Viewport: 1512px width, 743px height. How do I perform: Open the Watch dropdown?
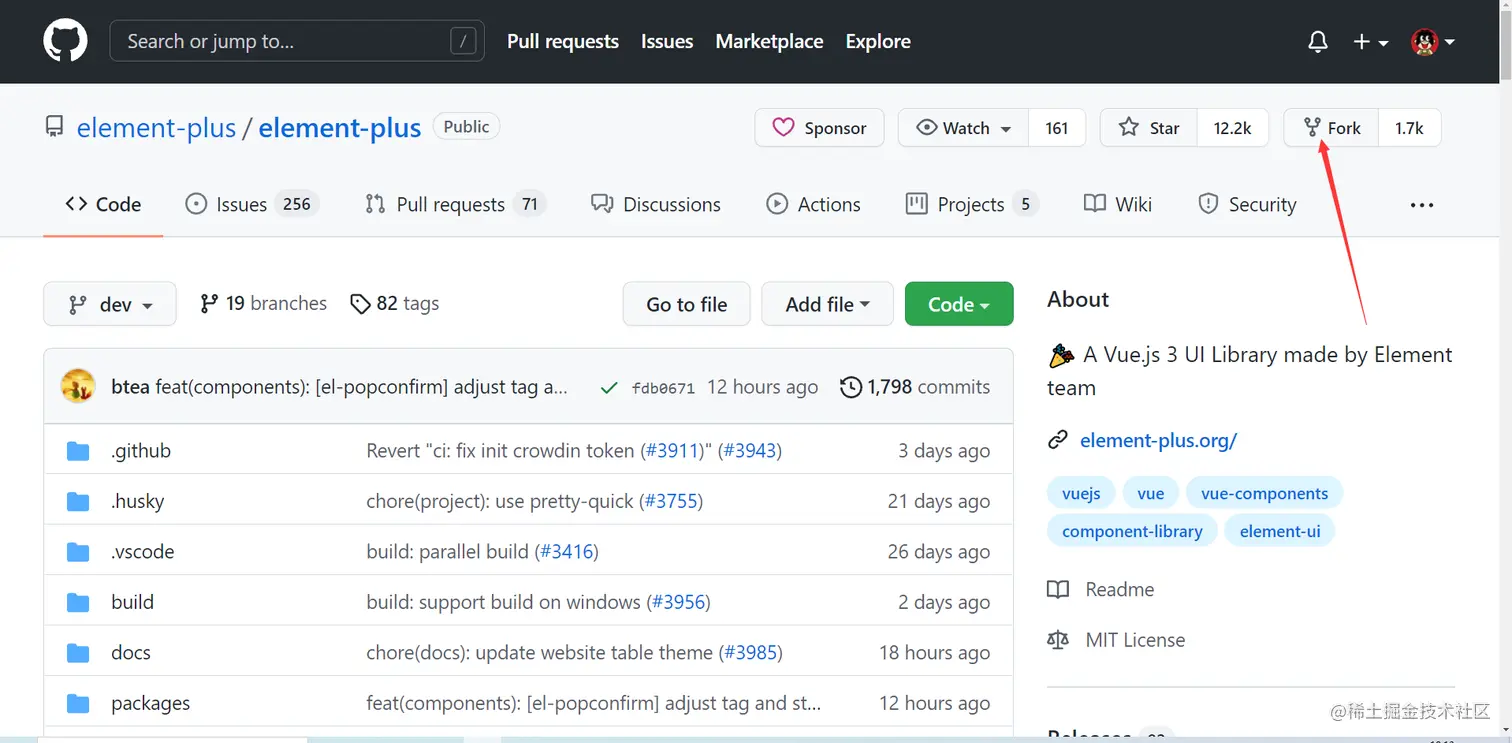pyautogui.click(x=964, y=128)
